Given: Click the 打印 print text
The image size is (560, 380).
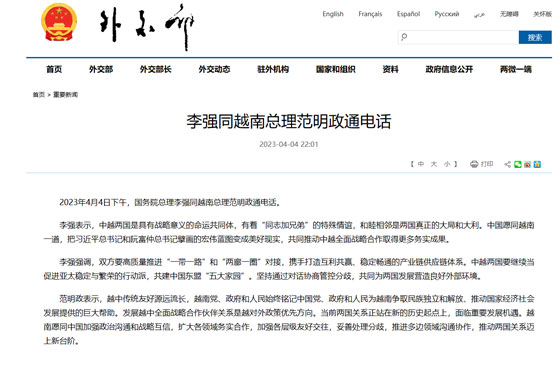Looking at the screenshot, I should [487, 164].
